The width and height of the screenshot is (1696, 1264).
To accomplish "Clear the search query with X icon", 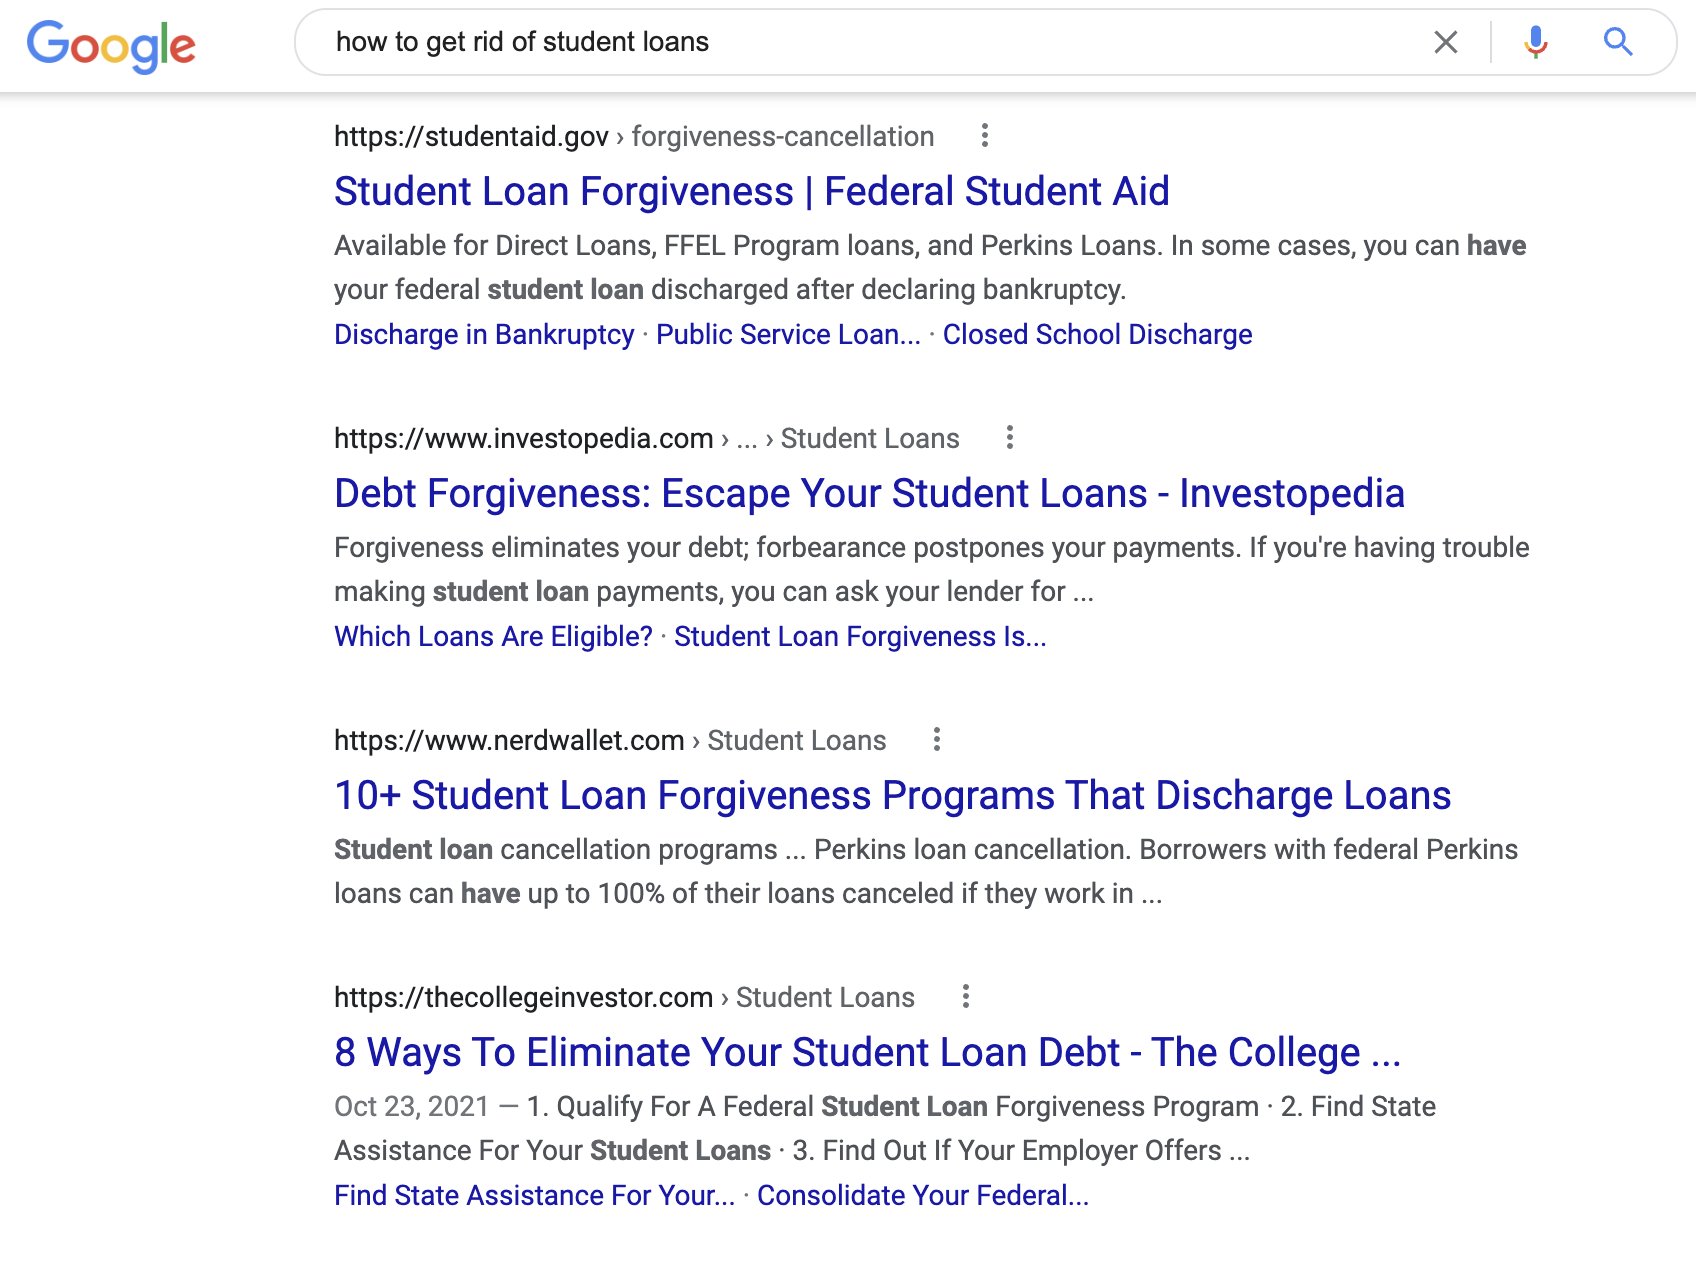I will click(x=1445, y=42).
